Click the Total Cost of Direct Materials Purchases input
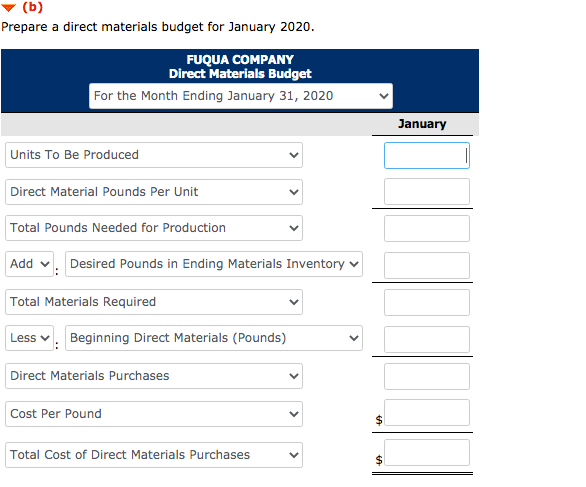586x487 pixels. point(427,453)
